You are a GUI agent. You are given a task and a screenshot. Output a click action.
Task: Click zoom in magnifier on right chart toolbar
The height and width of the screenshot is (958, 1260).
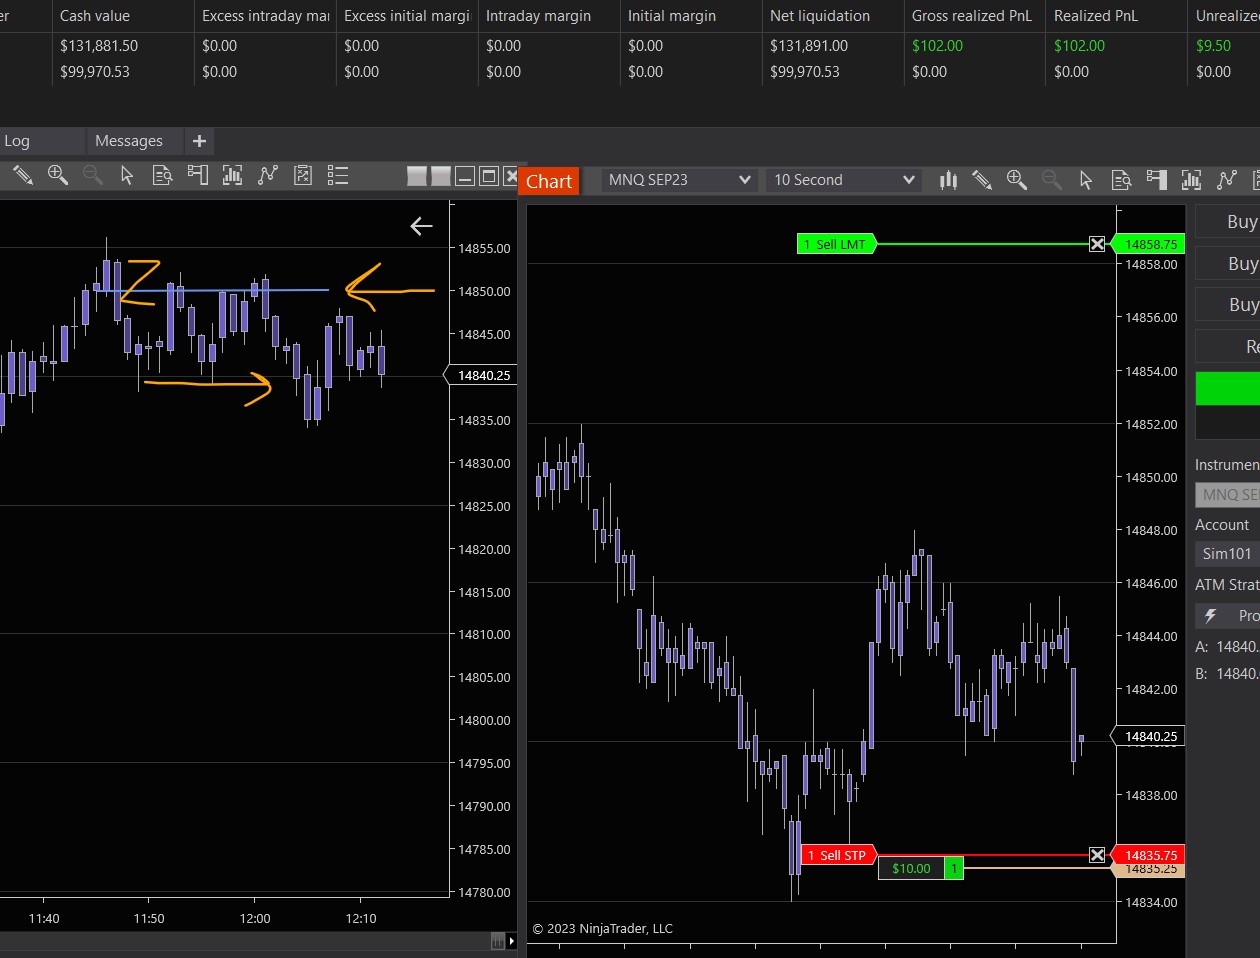pos(1016,180)
